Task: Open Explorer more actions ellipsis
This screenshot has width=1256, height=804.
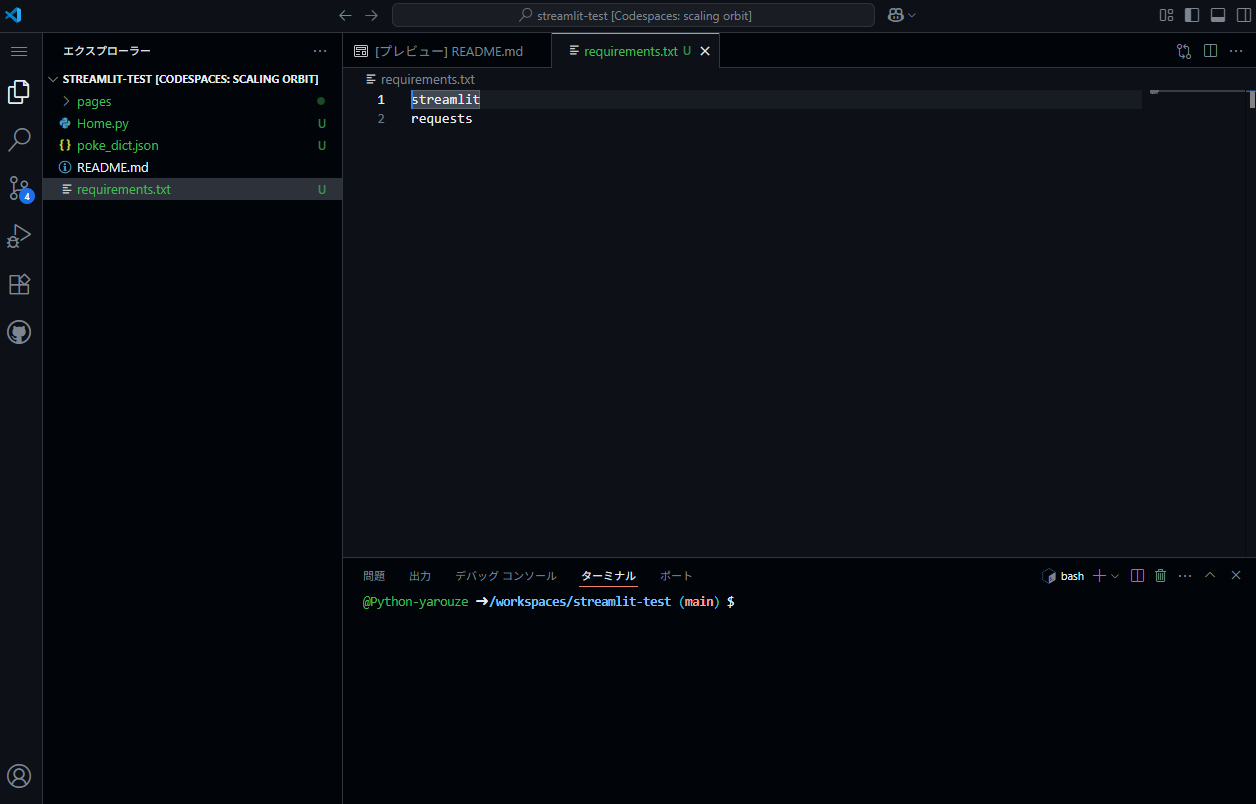Action: pyautogui.click(x=320, y=51)
